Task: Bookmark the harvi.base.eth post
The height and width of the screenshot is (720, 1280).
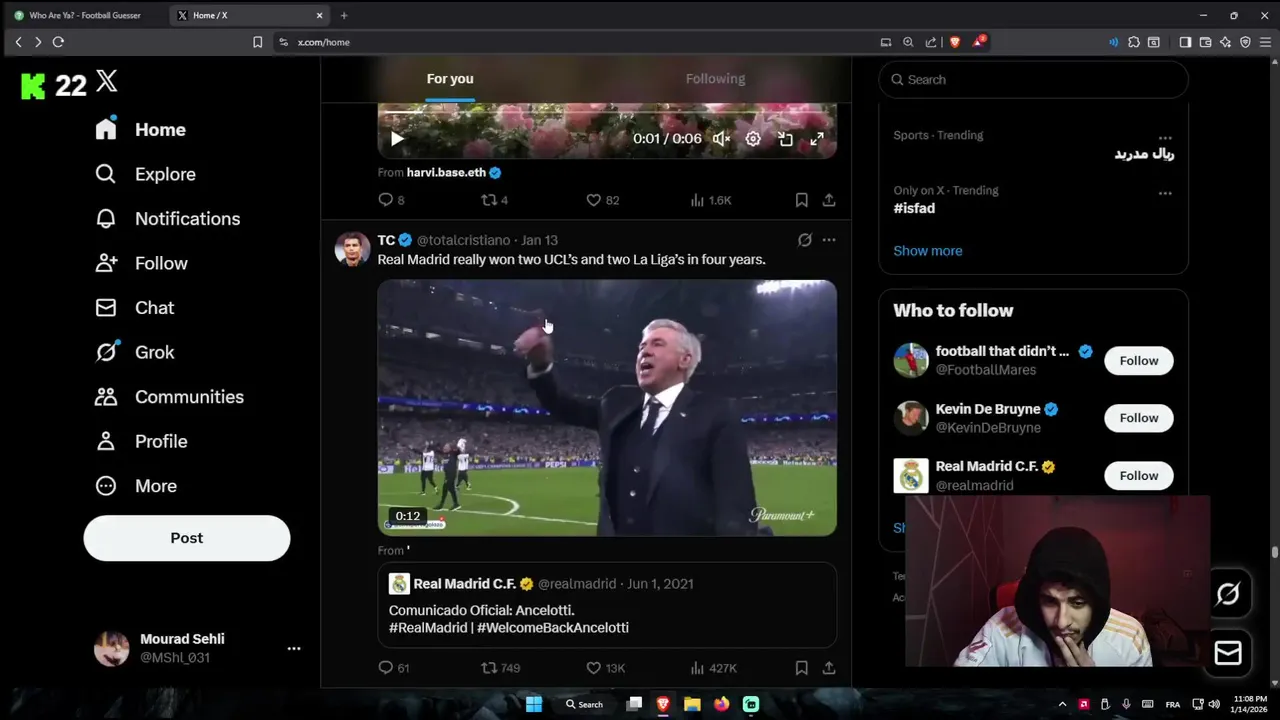Action: tap(801, 200)
